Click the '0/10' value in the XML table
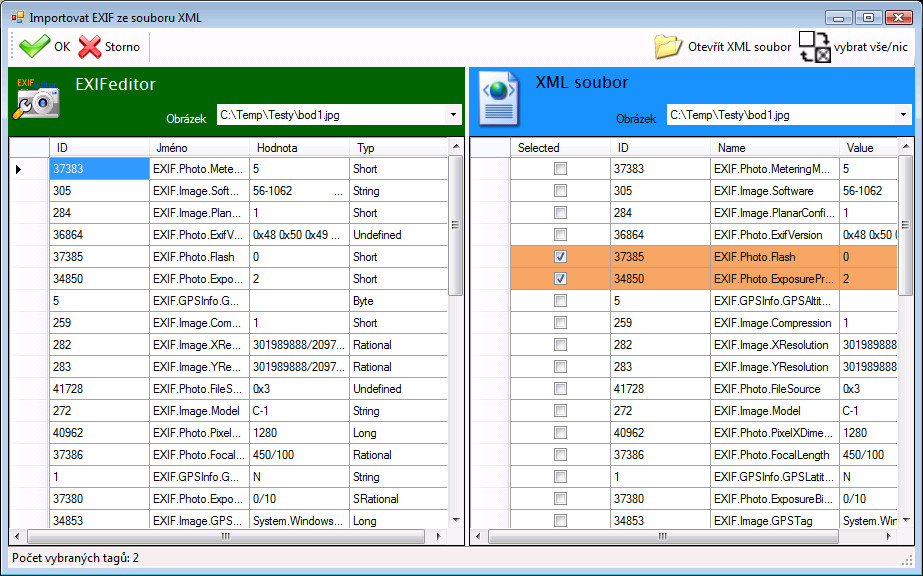This screenshot has width=923, height=576. (x=868, y=499)
